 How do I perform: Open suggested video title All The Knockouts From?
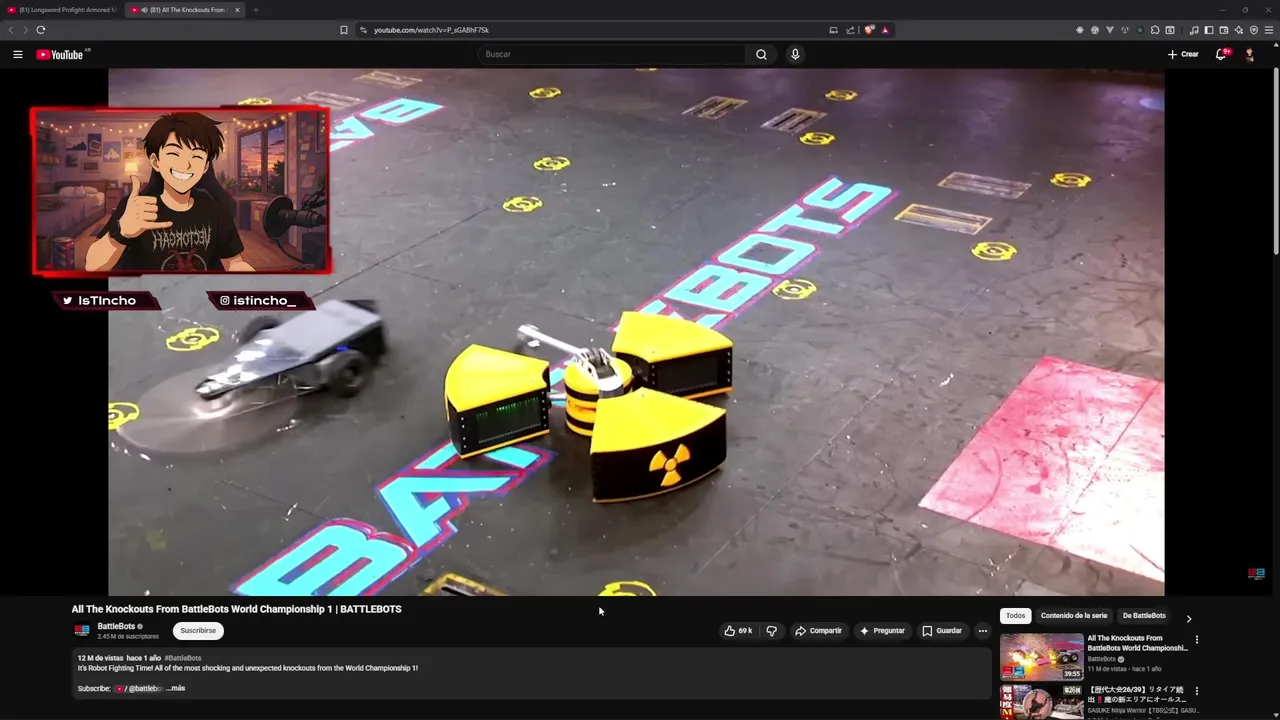1137,643
